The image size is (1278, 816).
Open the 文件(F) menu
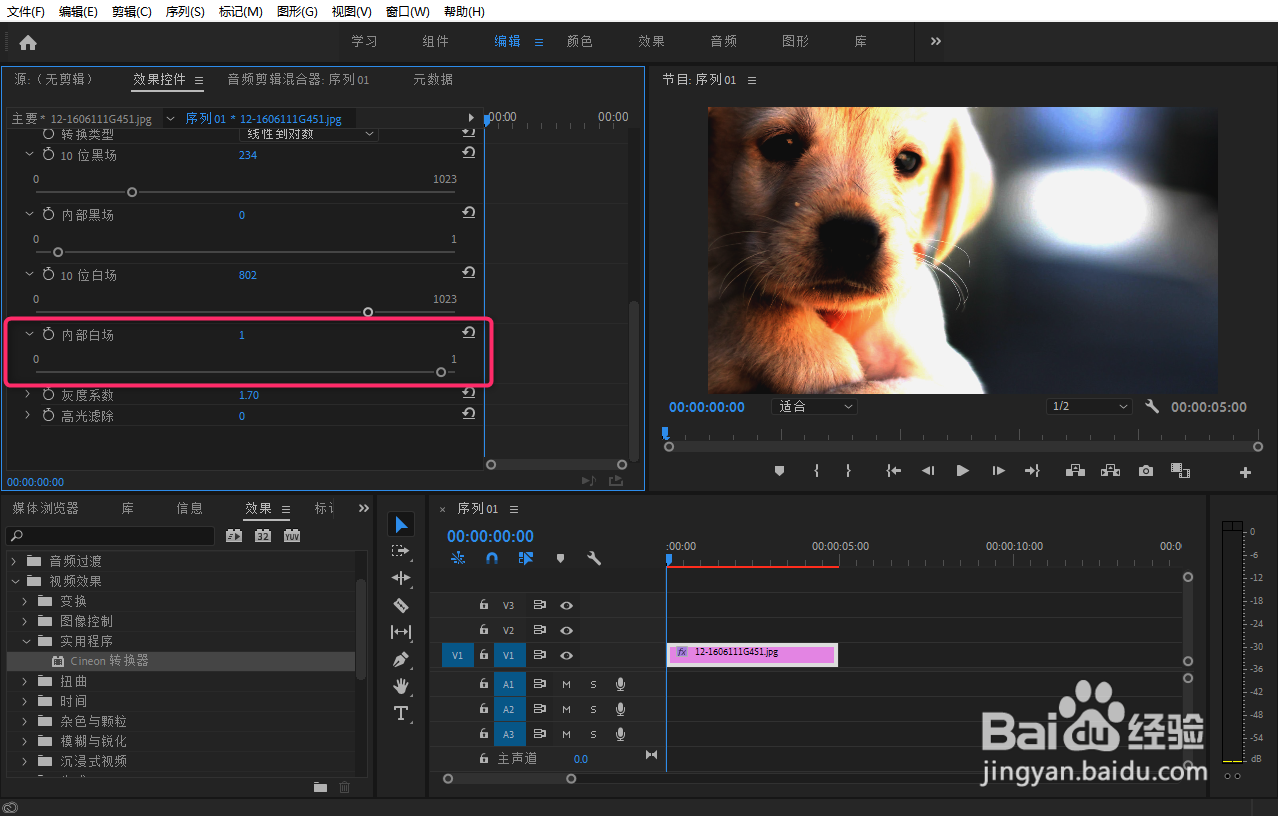point(26,11)
